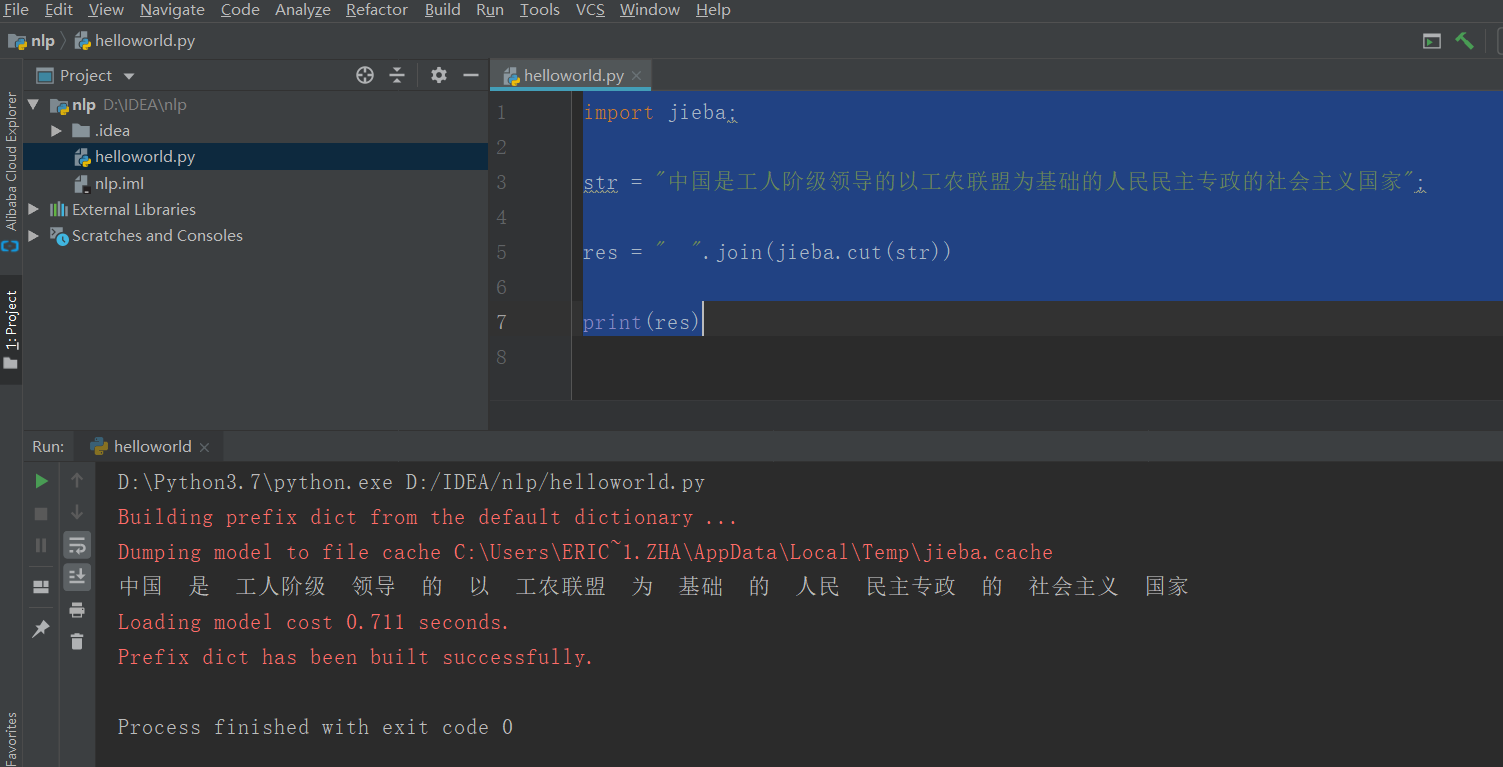Viewport: 1503px width, 767px height.
Task: Click the Stop process square icon
Action: [x=41, y=513]
